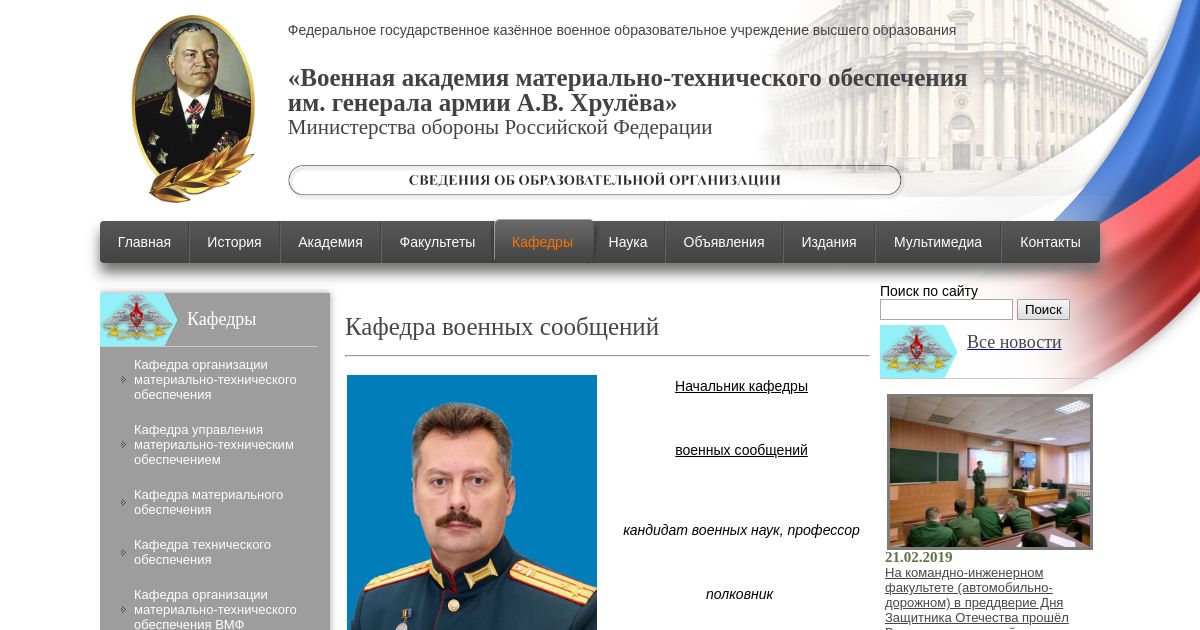Click the classroom news photo thumbnail

(x=990, y=472)
